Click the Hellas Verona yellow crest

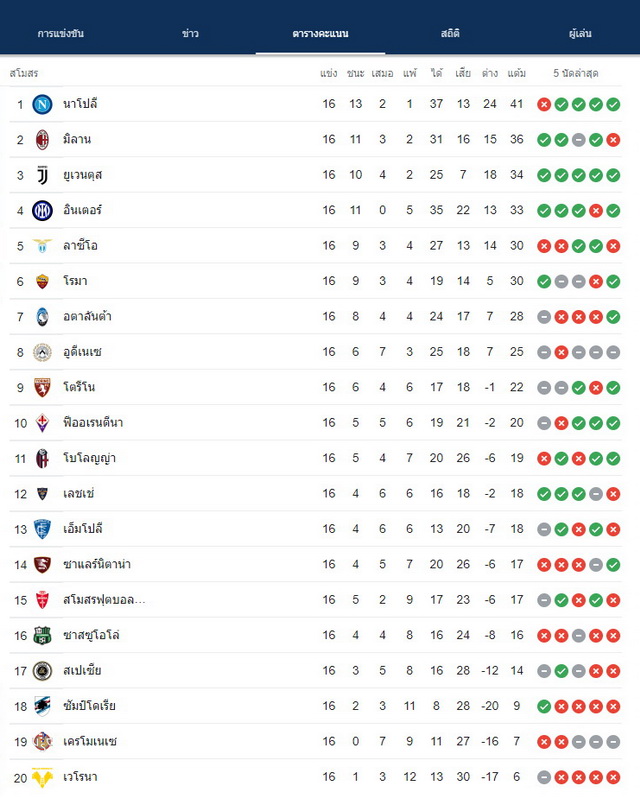coord(42,777)
